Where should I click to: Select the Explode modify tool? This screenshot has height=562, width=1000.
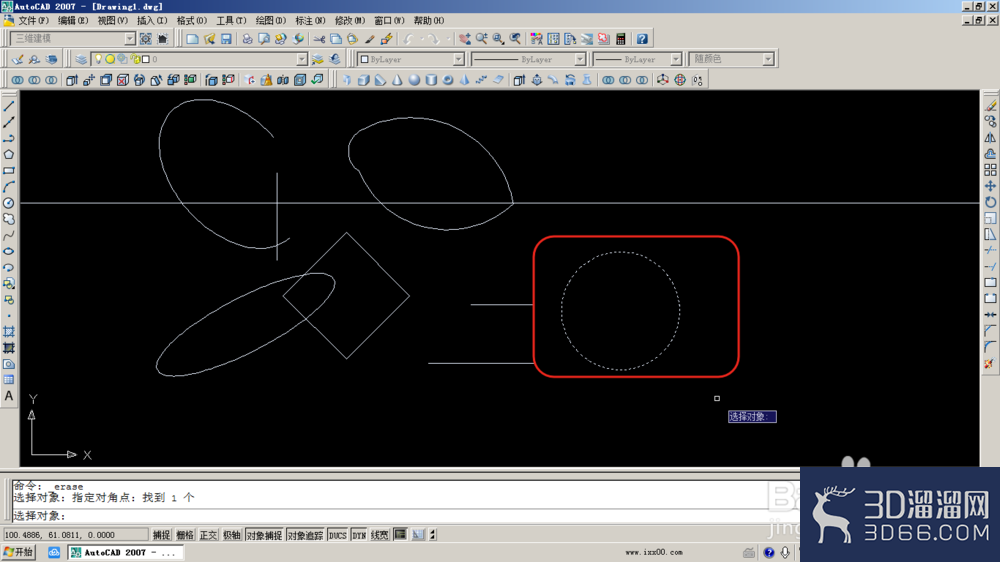coord(990,364)
